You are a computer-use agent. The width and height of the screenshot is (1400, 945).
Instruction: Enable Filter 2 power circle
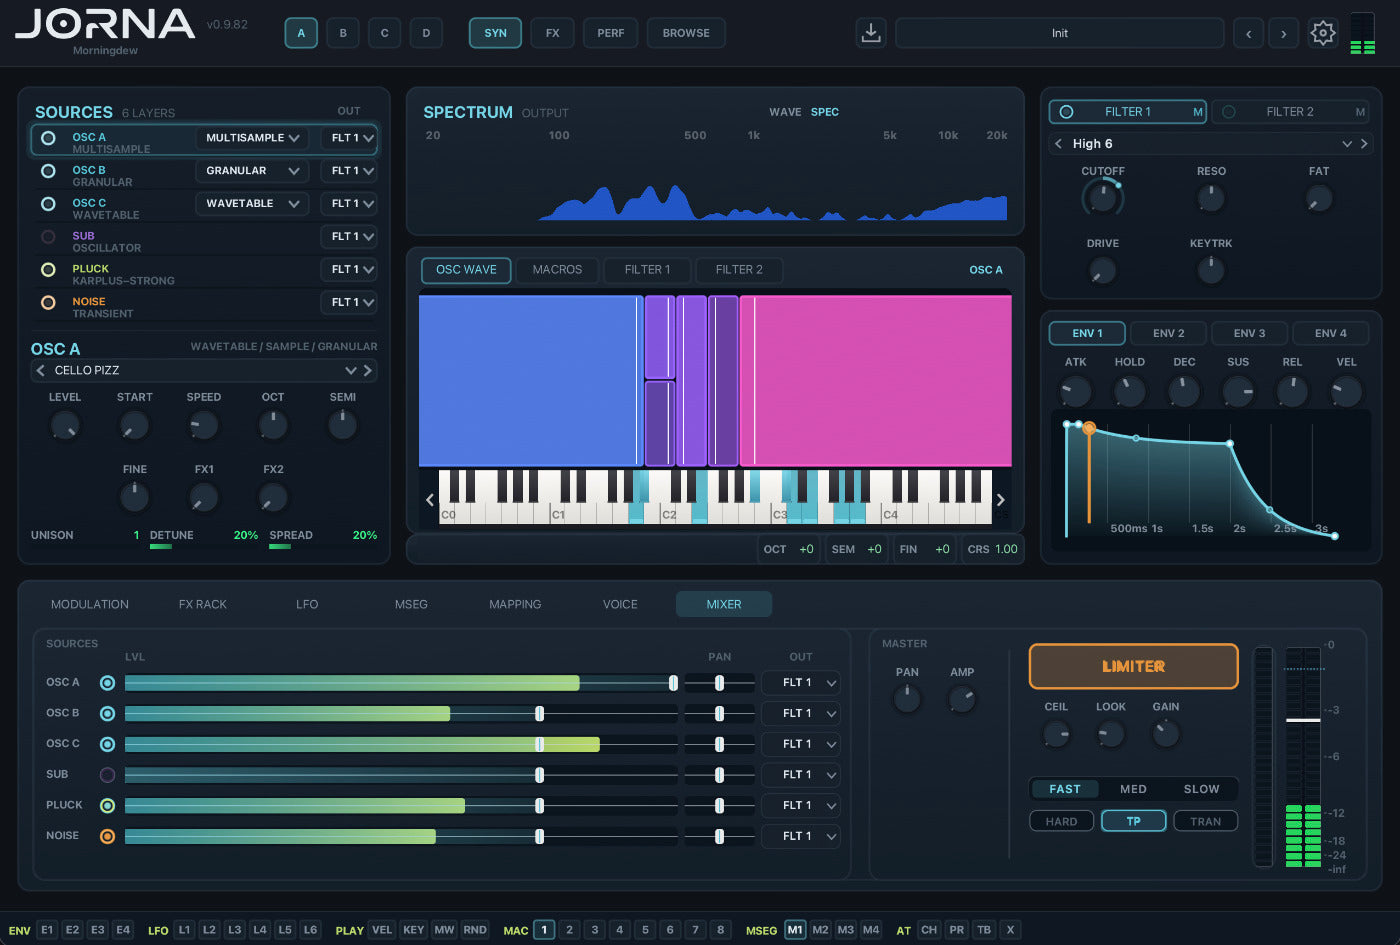tap(1229, 112)
